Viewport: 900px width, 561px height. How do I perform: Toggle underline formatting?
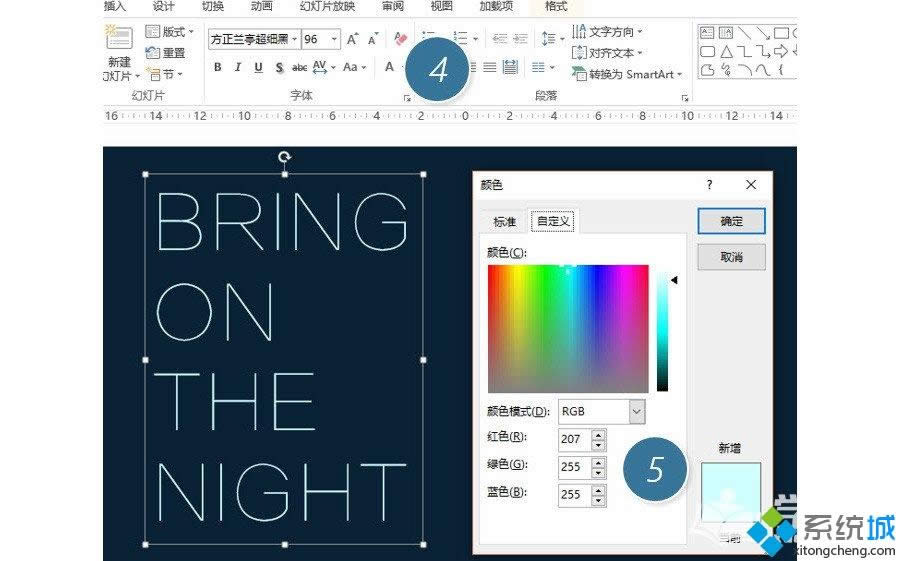258,67
